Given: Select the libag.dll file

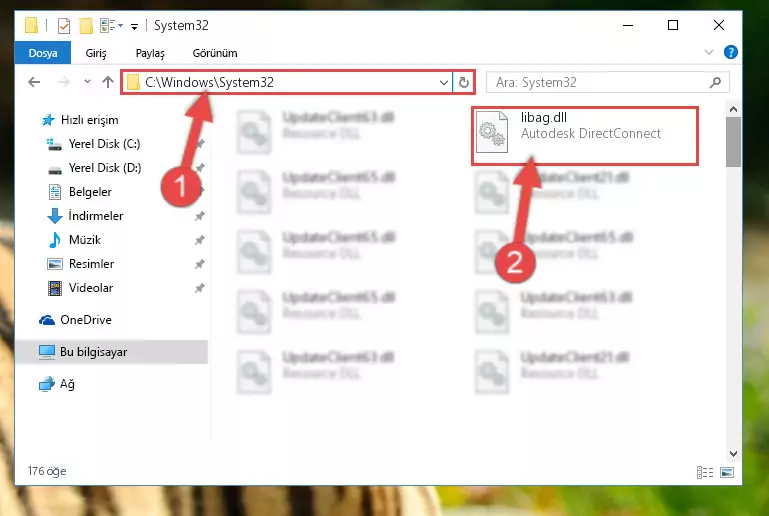Looking at the screenshot, I should [x=585, y=136].
